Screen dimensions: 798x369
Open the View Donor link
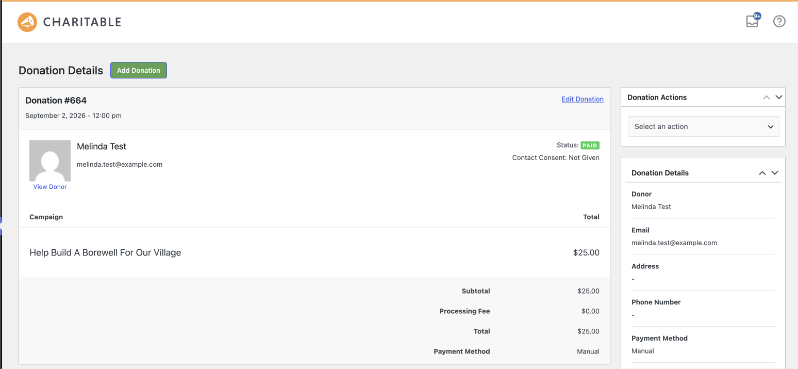pyautogui.click(x=50, y=187)
